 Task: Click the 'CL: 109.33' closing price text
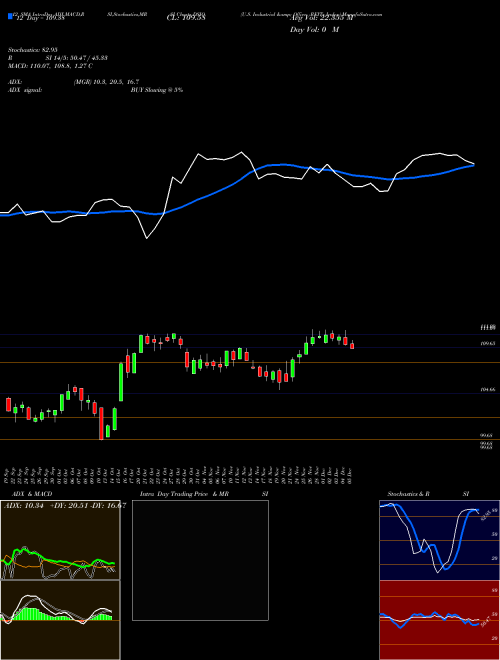(186, 18)
